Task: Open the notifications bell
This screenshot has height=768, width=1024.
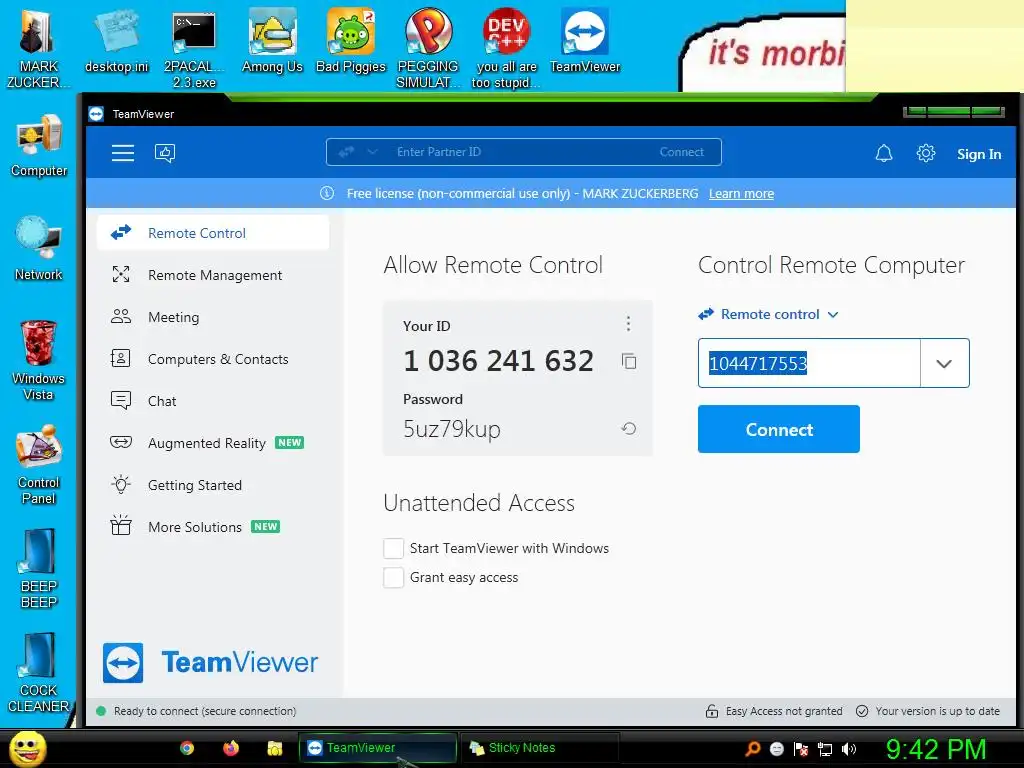Action: 884,153
